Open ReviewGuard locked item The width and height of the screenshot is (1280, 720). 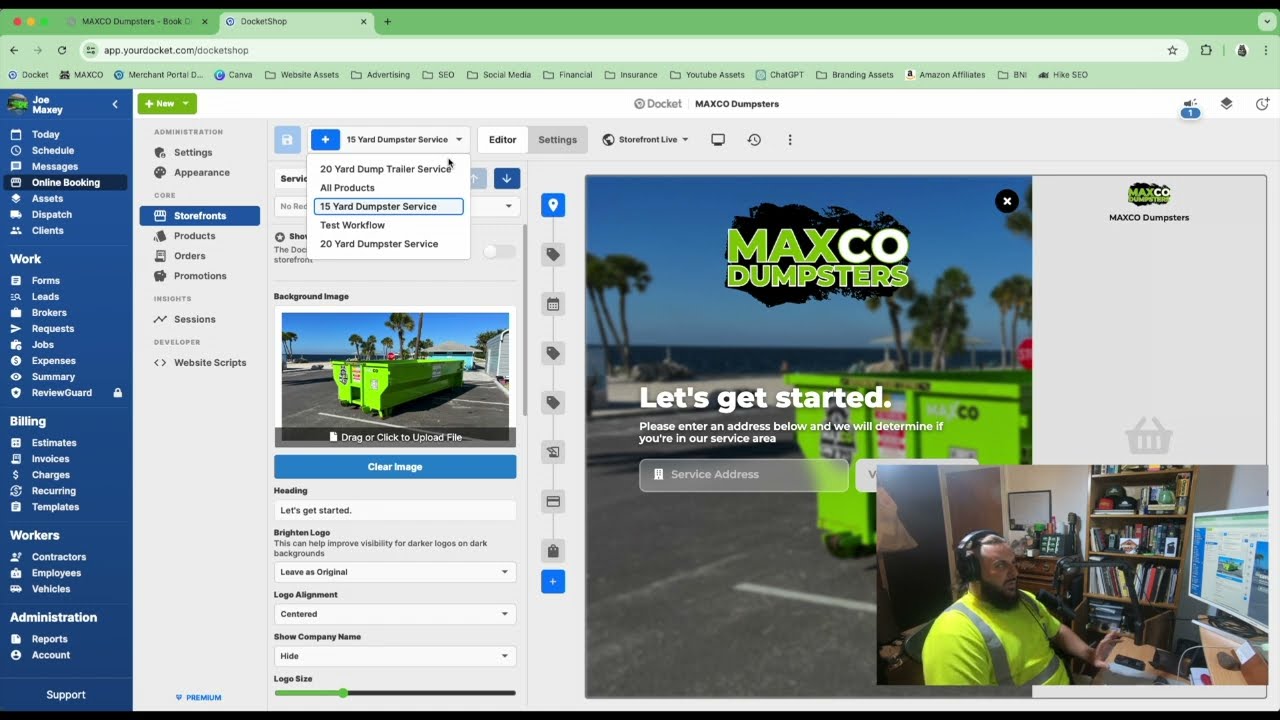click(62, 392)
